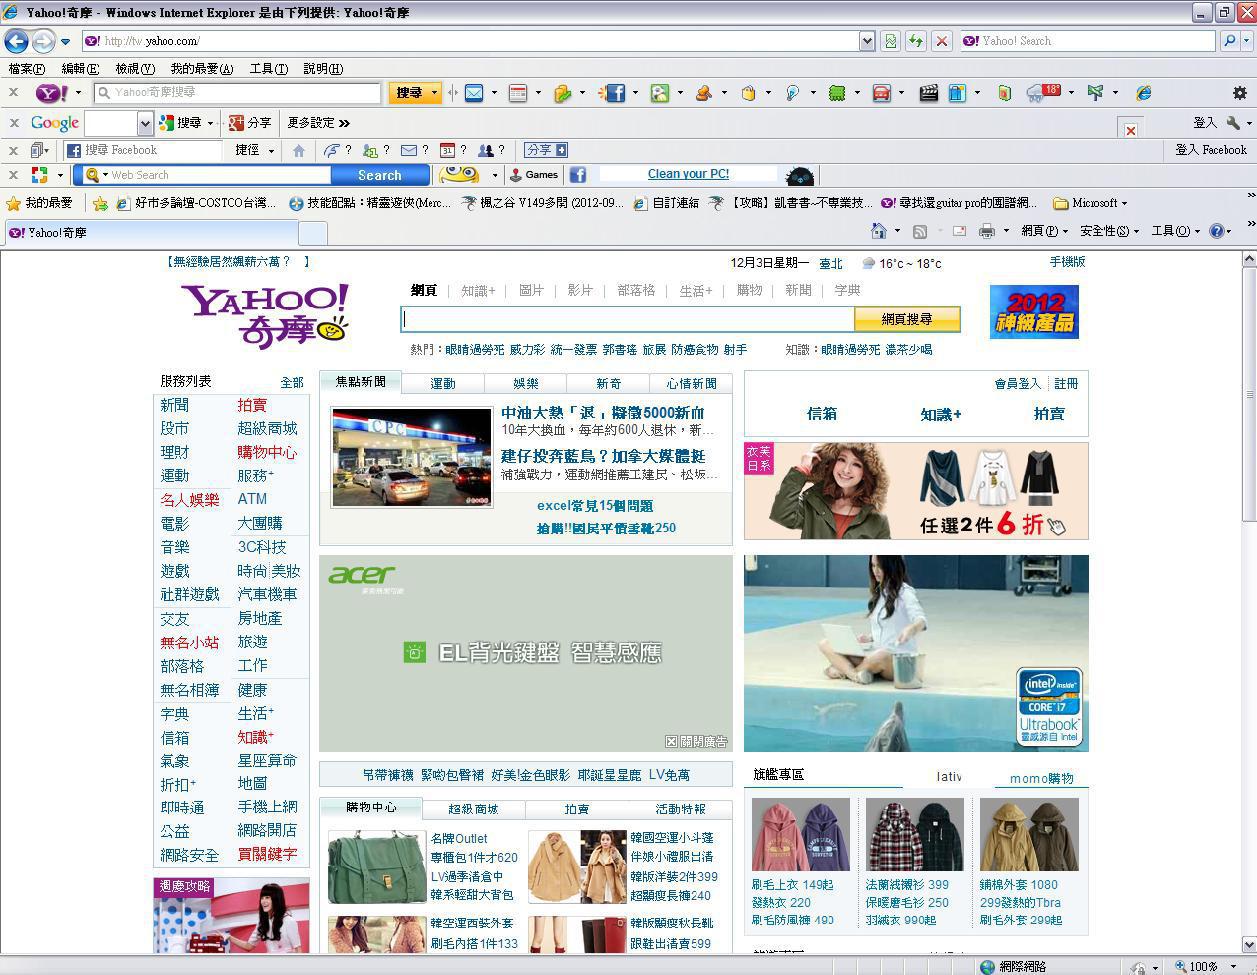The height and width of the screenshot is (975, 1257).
Task: Open the weather icon showing 18° badge
Action: coord(1041,93)
